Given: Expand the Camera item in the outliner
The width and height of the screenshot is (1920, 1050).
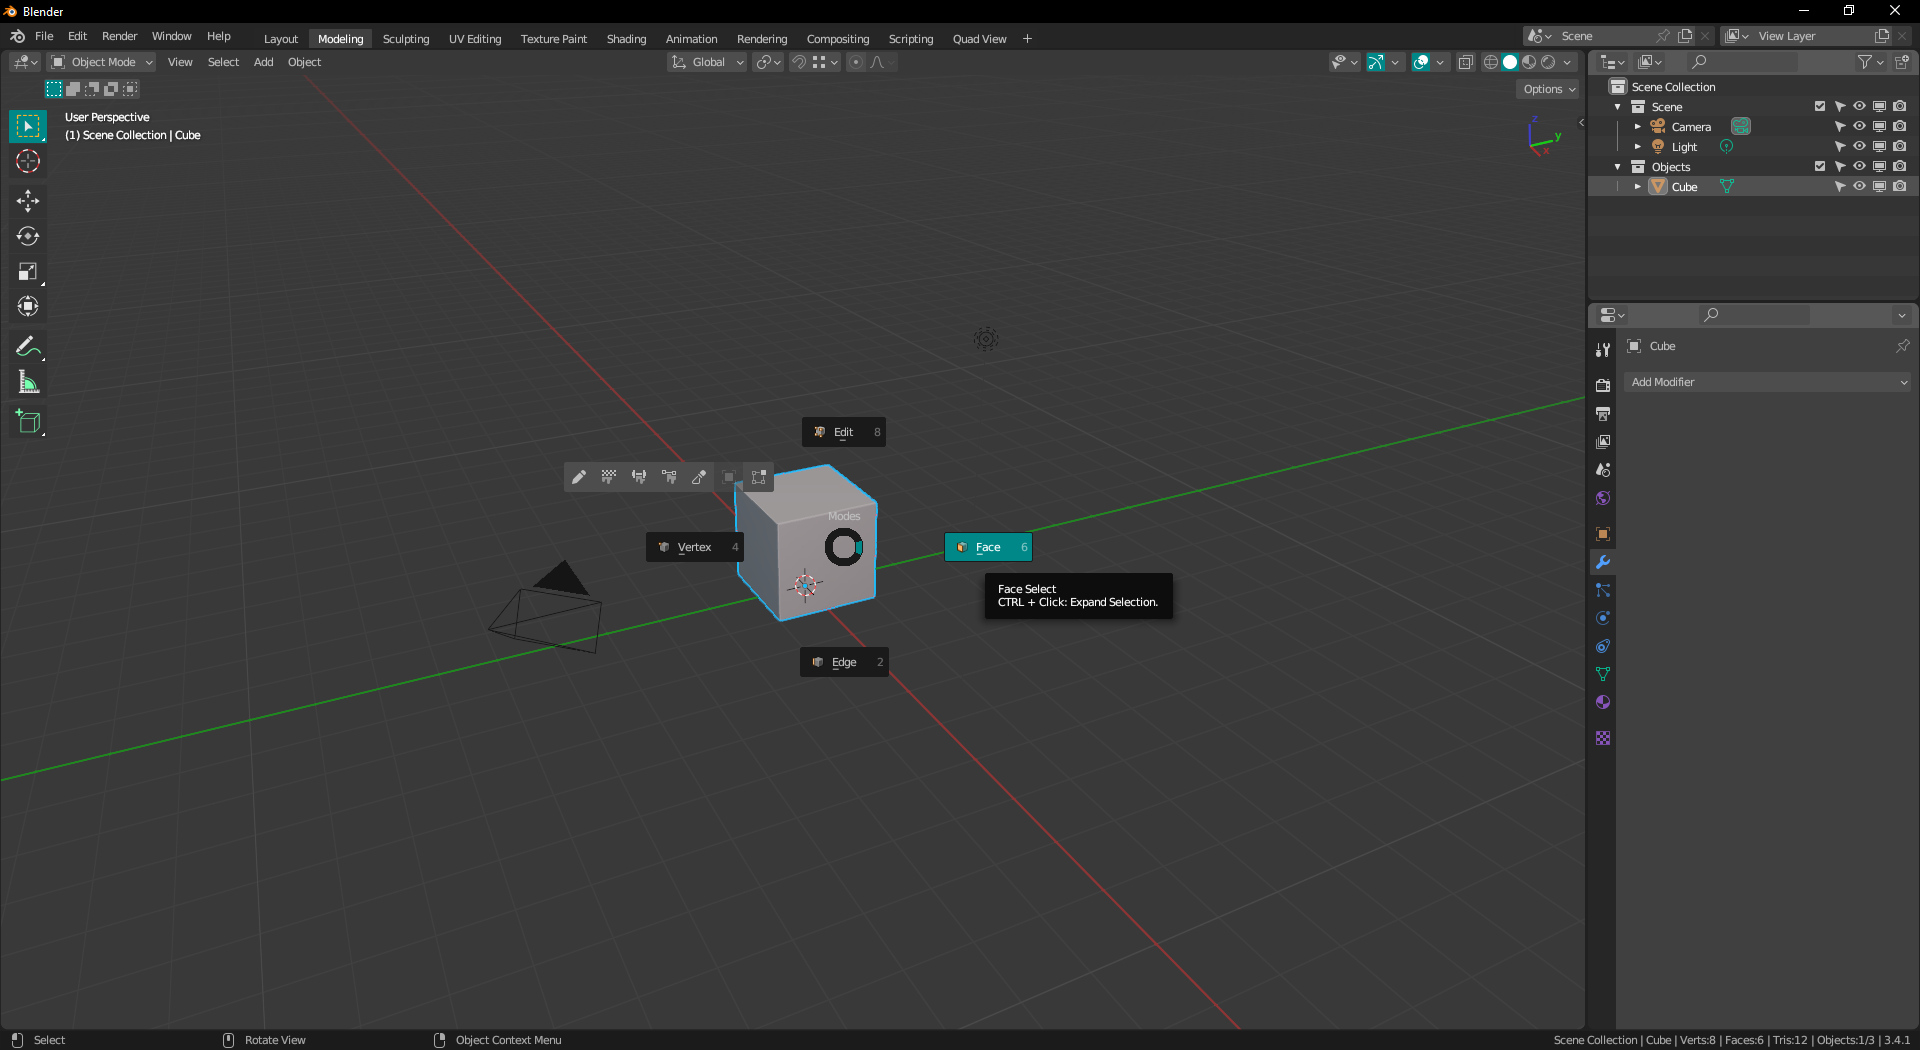Looking at the screenshot, I should (1637, 127).
